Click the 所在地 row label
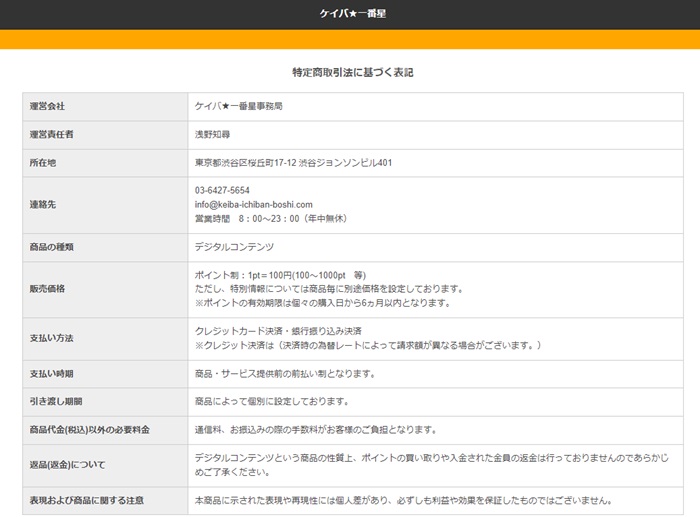700x517 pixels. [x=43, y=163]
